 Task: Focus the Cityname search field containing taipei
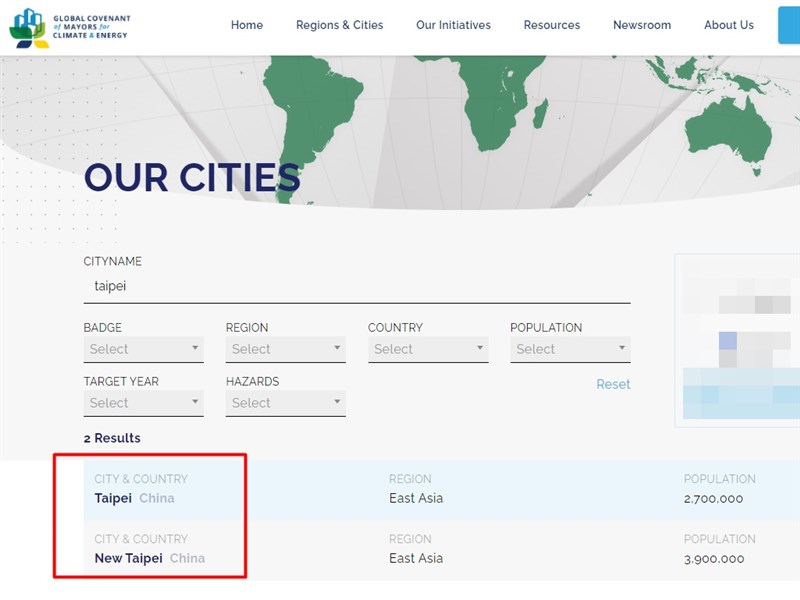[x=357, y=287]
